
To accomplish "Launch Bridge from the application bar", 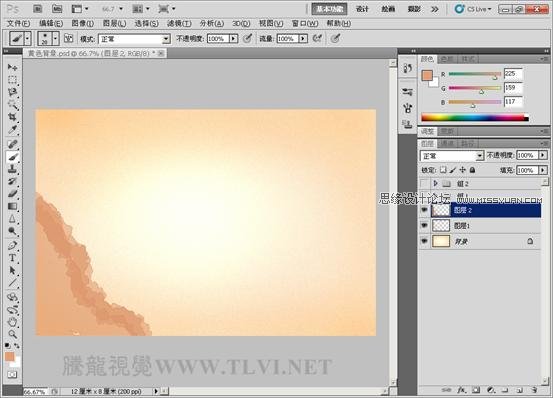I will [x=37, y=9].
